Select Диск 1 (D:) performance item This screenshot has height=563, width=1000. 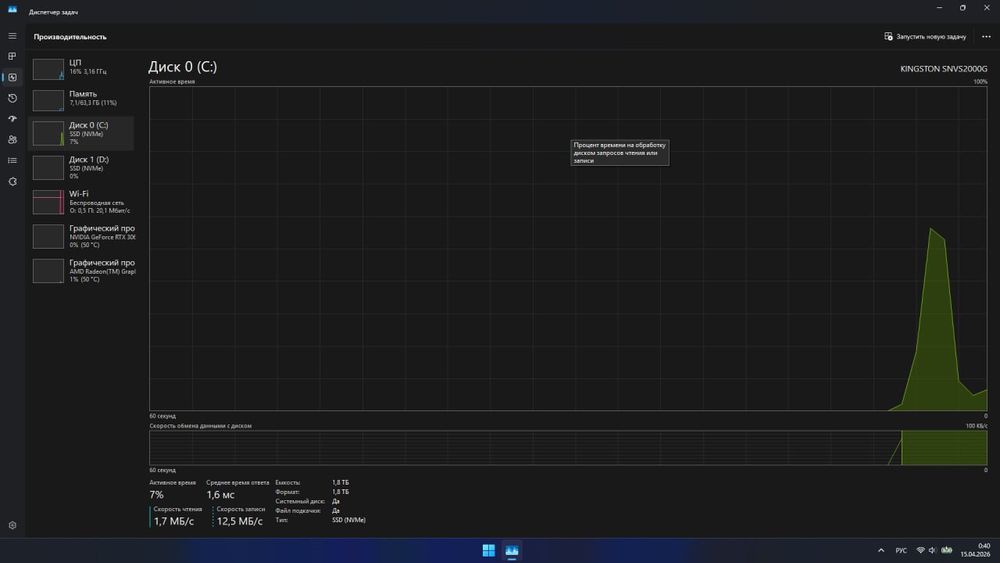tap(82, 168)
